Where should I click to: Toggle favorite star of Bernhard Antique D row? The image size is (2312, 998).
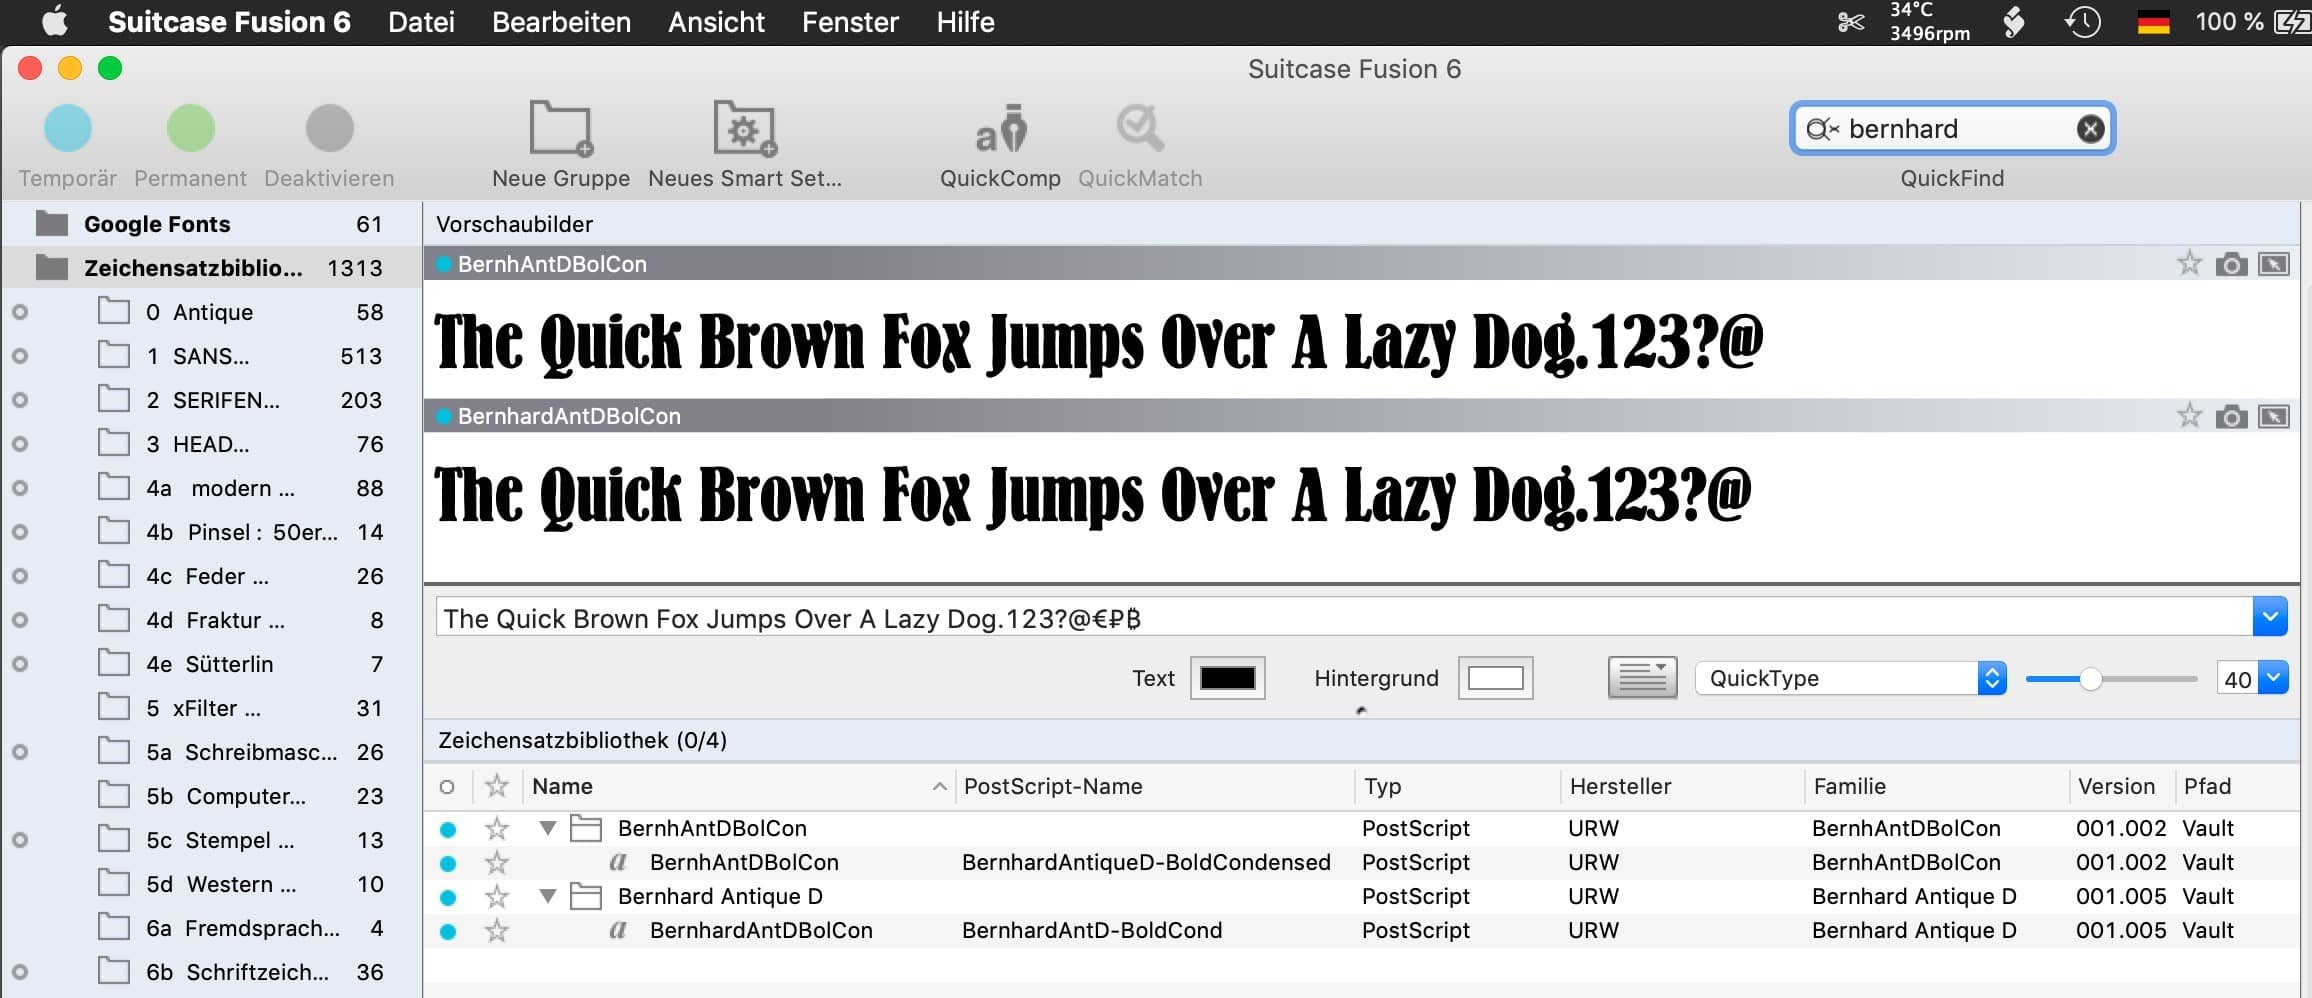click(x=497, y=897)
